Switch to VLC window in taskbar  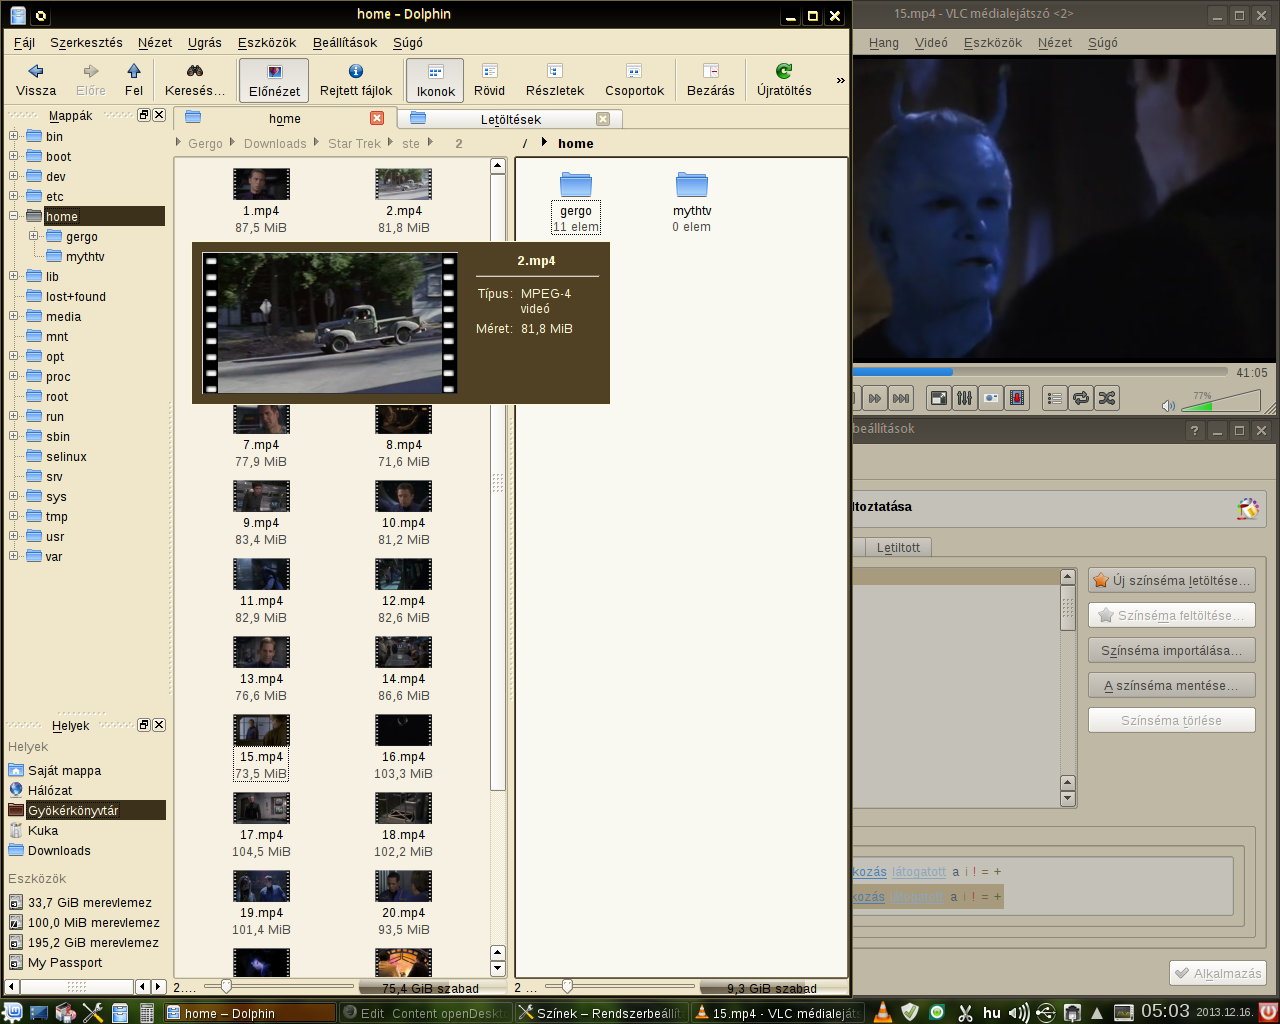coord(777,1013)
